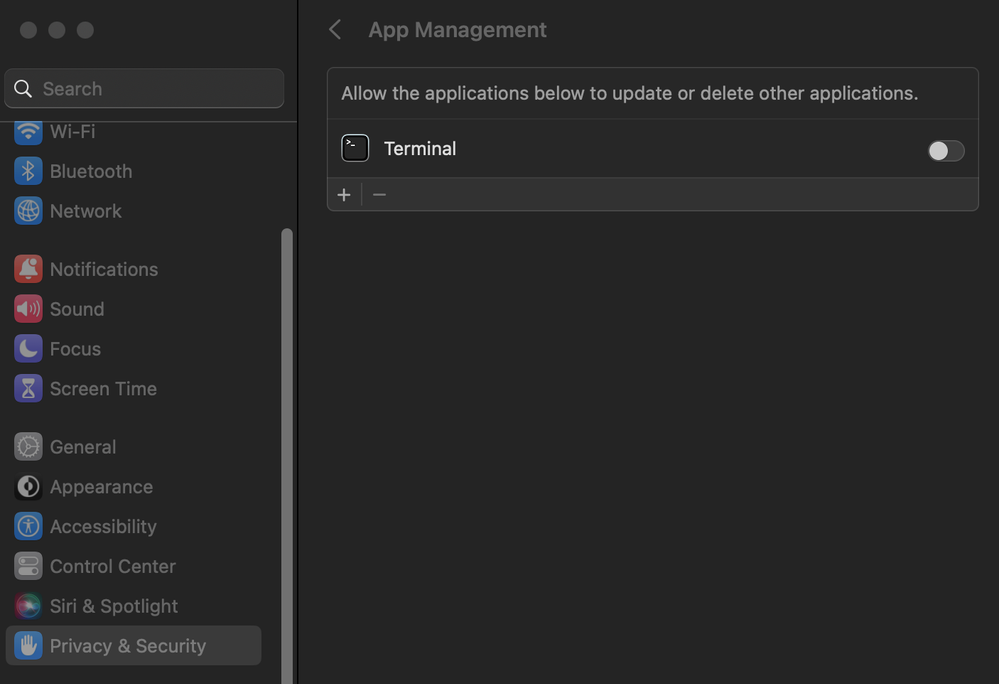The height and width of the screenshot is (684, 999).
Task: Click the Bluetooth sidebar icon
Action: [28, 171]
